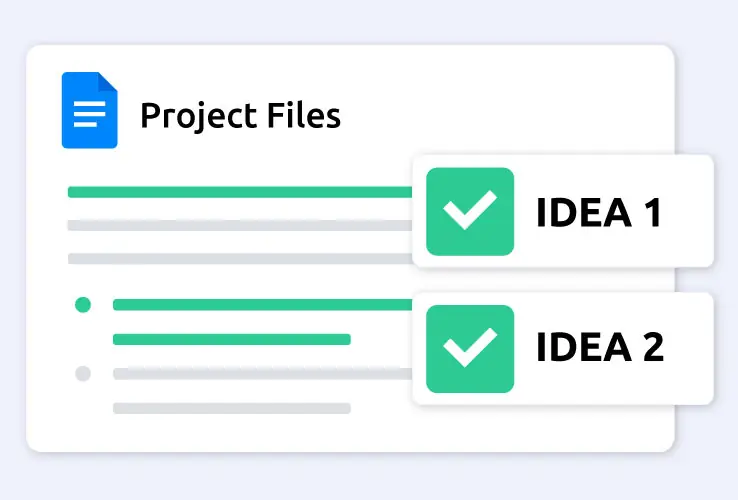This screenshot has height=500, width=738.
Task: Select the gray bullet point dot
Action: click(x=83, y=373)
